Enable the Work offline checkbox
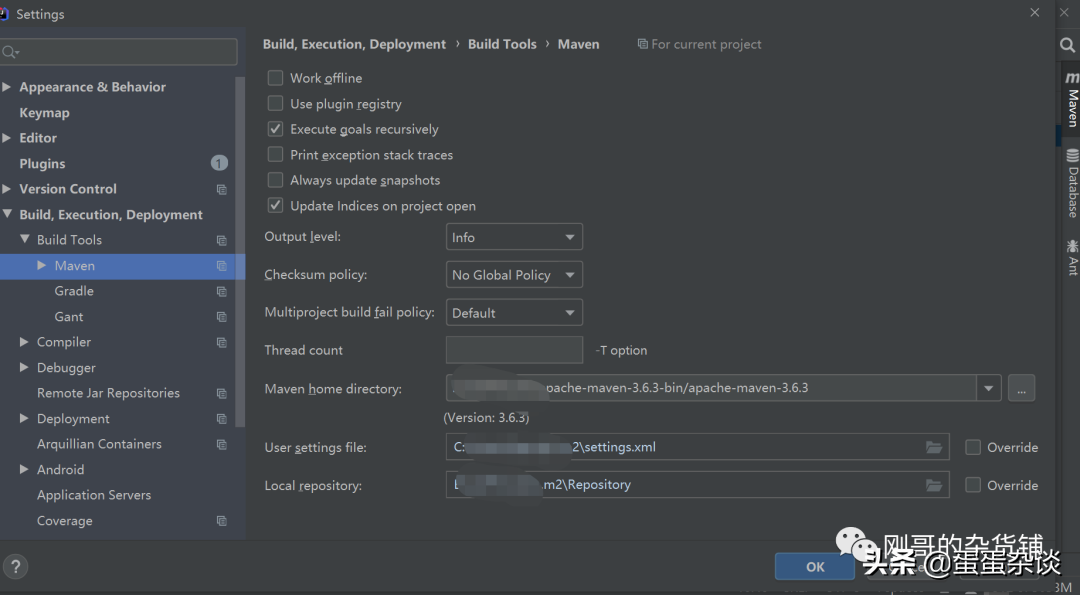The image size is (1080, 595). [276, 78]
